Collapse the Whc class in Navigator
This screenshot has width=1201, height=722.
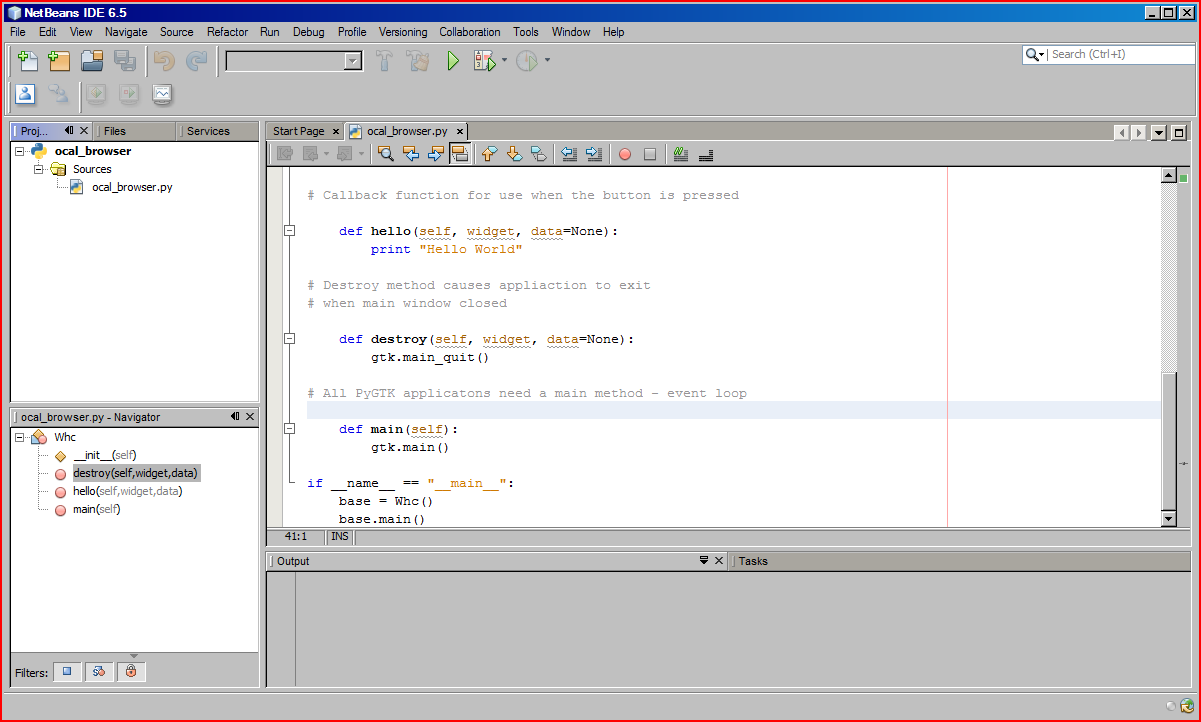tap(20, 437)
